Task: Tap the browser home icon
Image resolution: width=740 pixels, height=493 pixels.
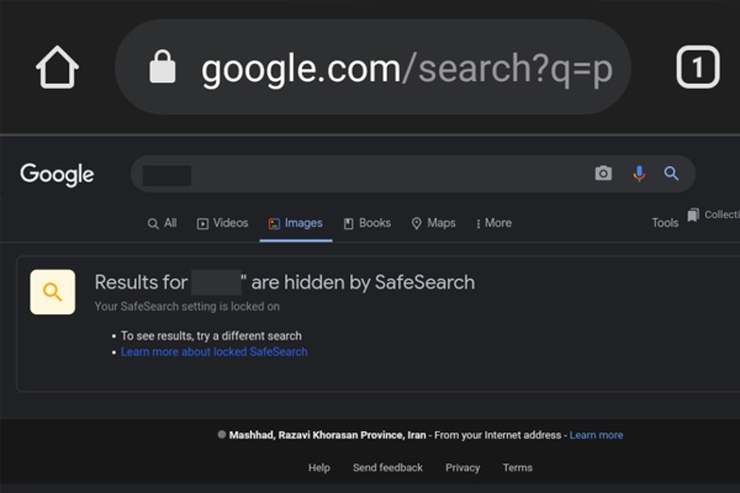Action: coord(57,67)
